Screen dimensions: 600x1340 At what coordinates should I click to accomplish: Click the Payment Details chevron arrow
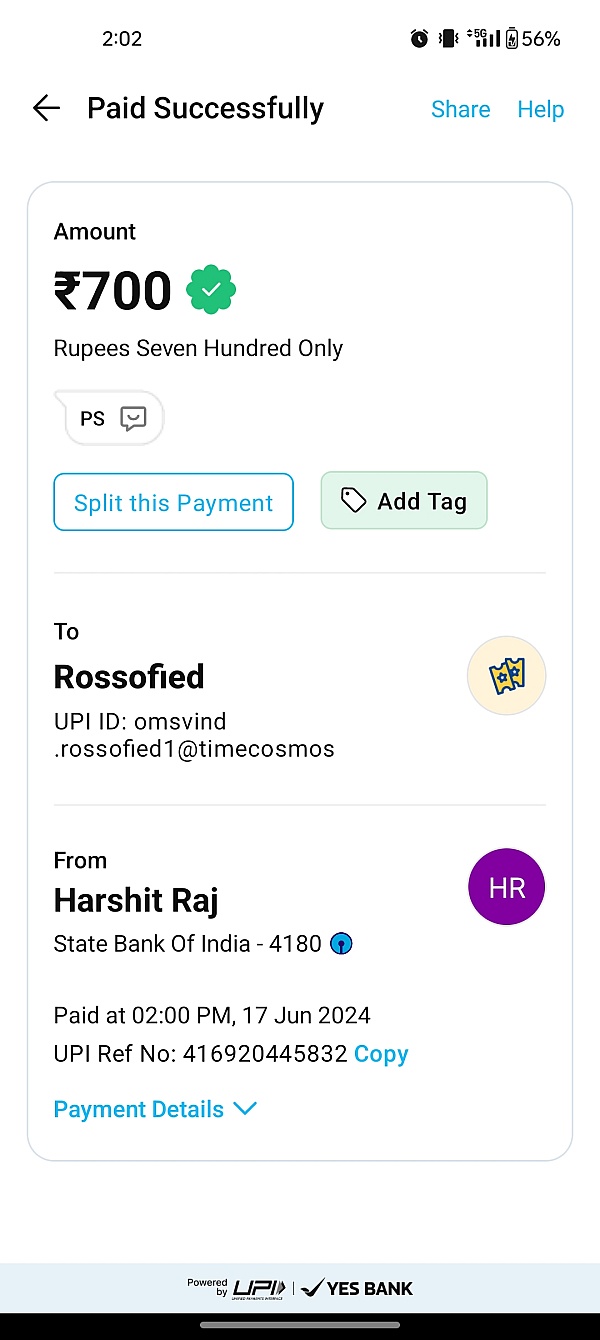click(x=245, y=1109)
